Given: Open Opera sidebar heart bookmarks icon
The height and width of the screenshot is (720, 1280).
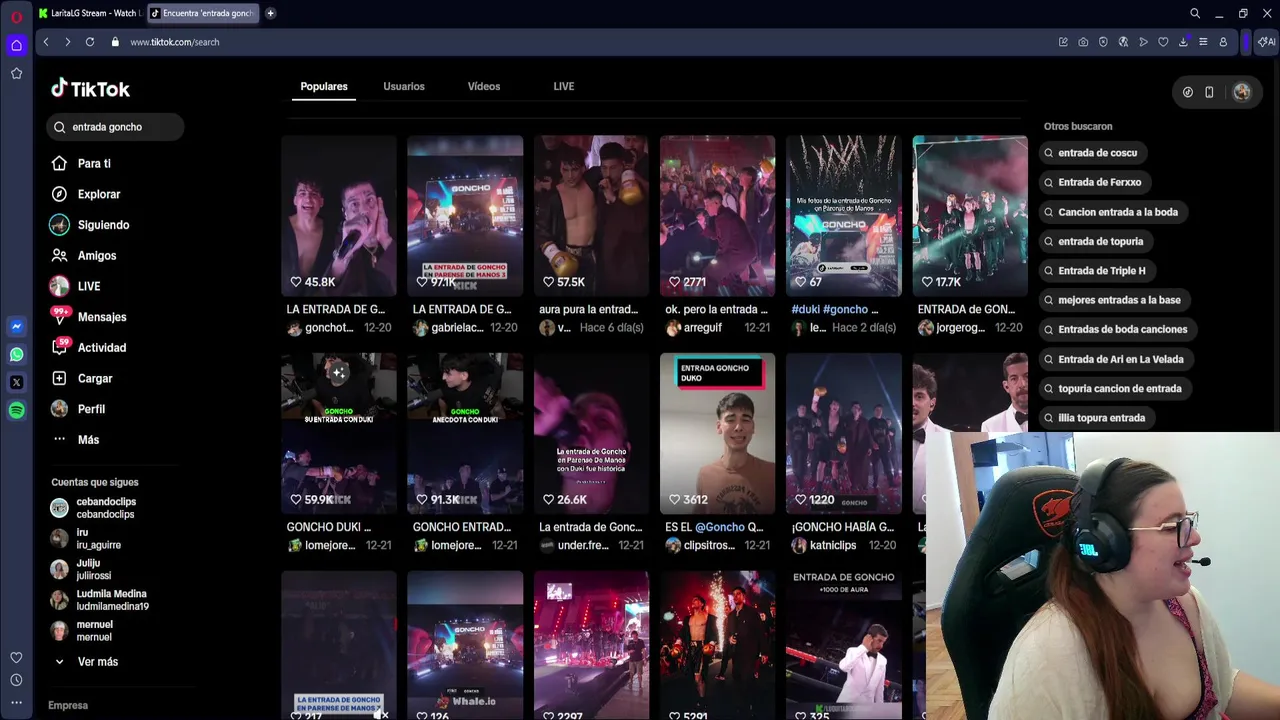Looking at the screenshot, I should pos(16,657).
